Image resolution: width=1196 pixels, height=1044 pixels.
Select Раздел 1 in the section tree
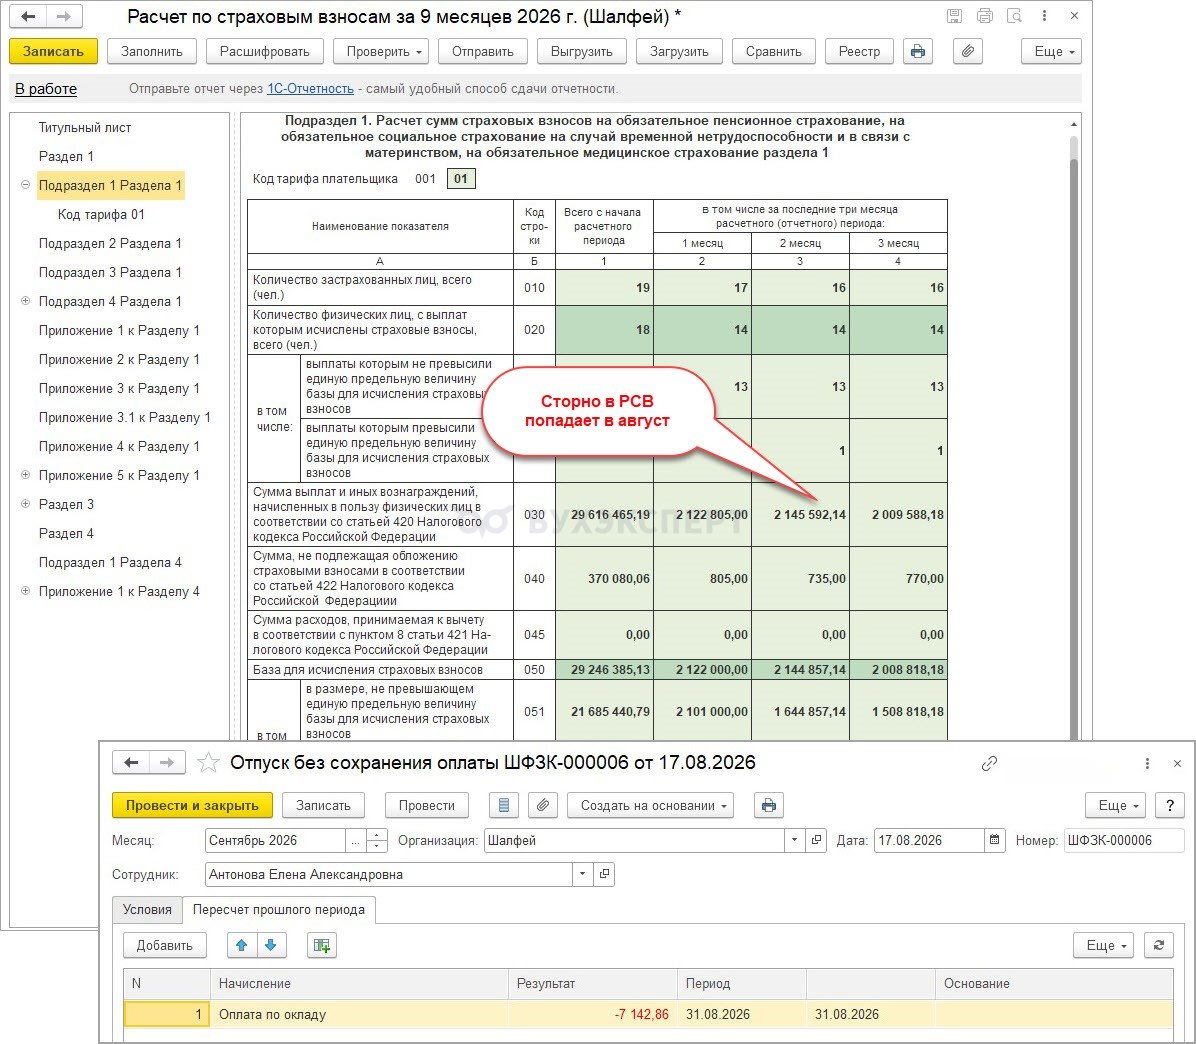[66, 156]
